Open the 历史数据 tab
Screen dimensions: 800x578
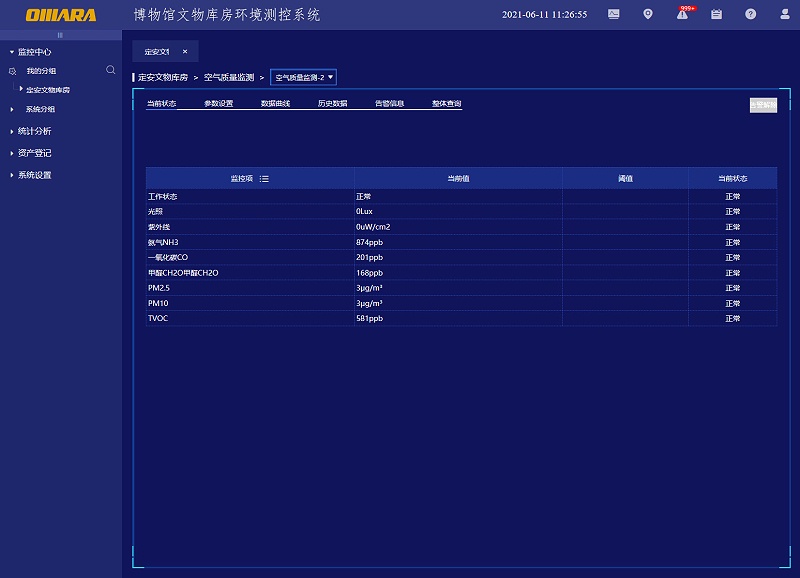point(332,103)
